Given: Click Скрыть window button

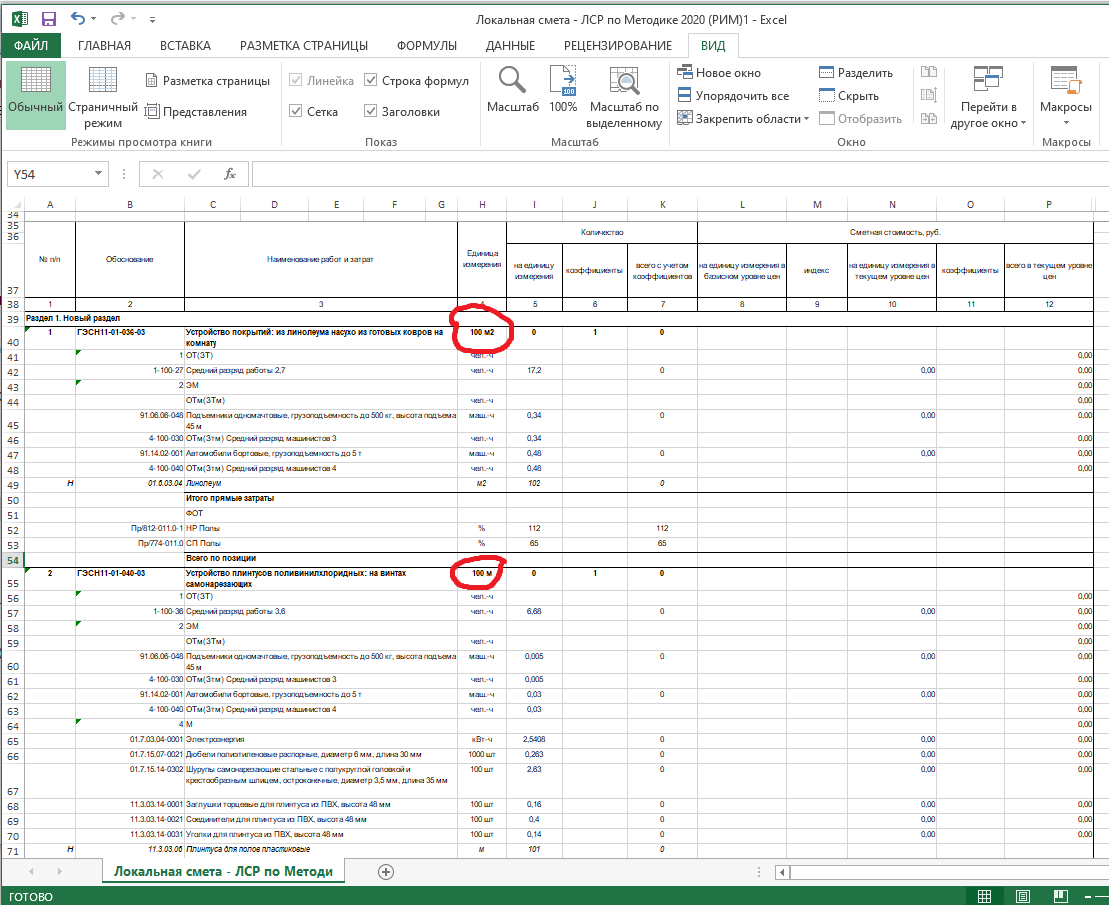Looking at the screenshot, I should pos(849,95).
